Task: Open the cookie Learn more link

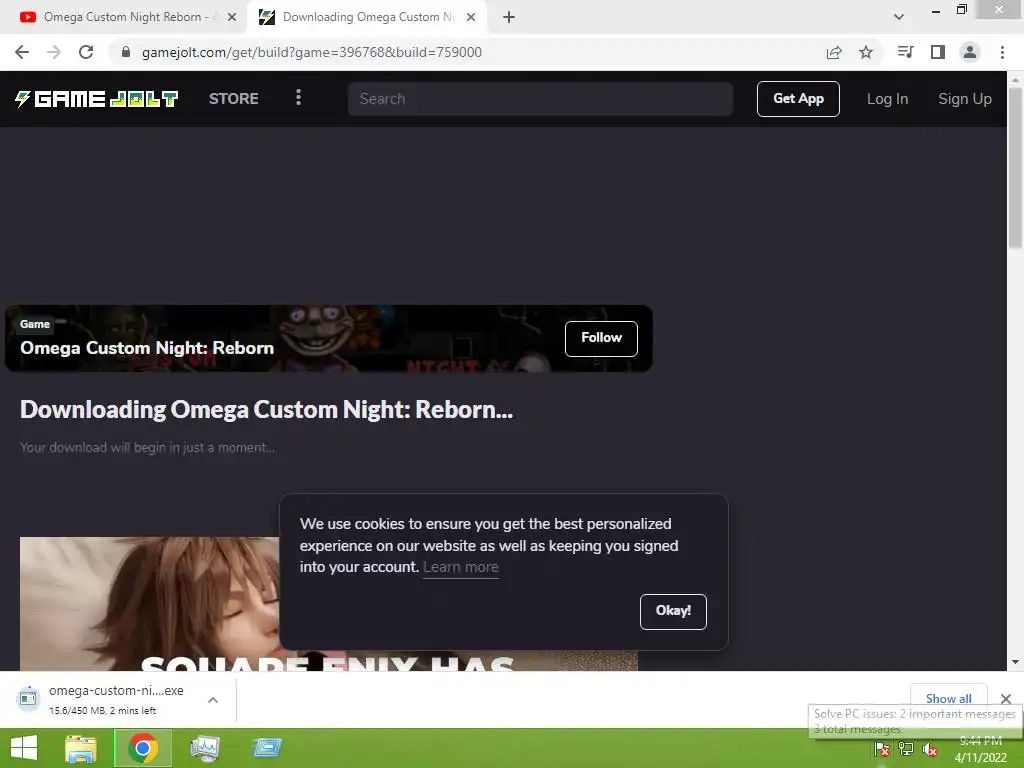Action: tap(460, 567)
